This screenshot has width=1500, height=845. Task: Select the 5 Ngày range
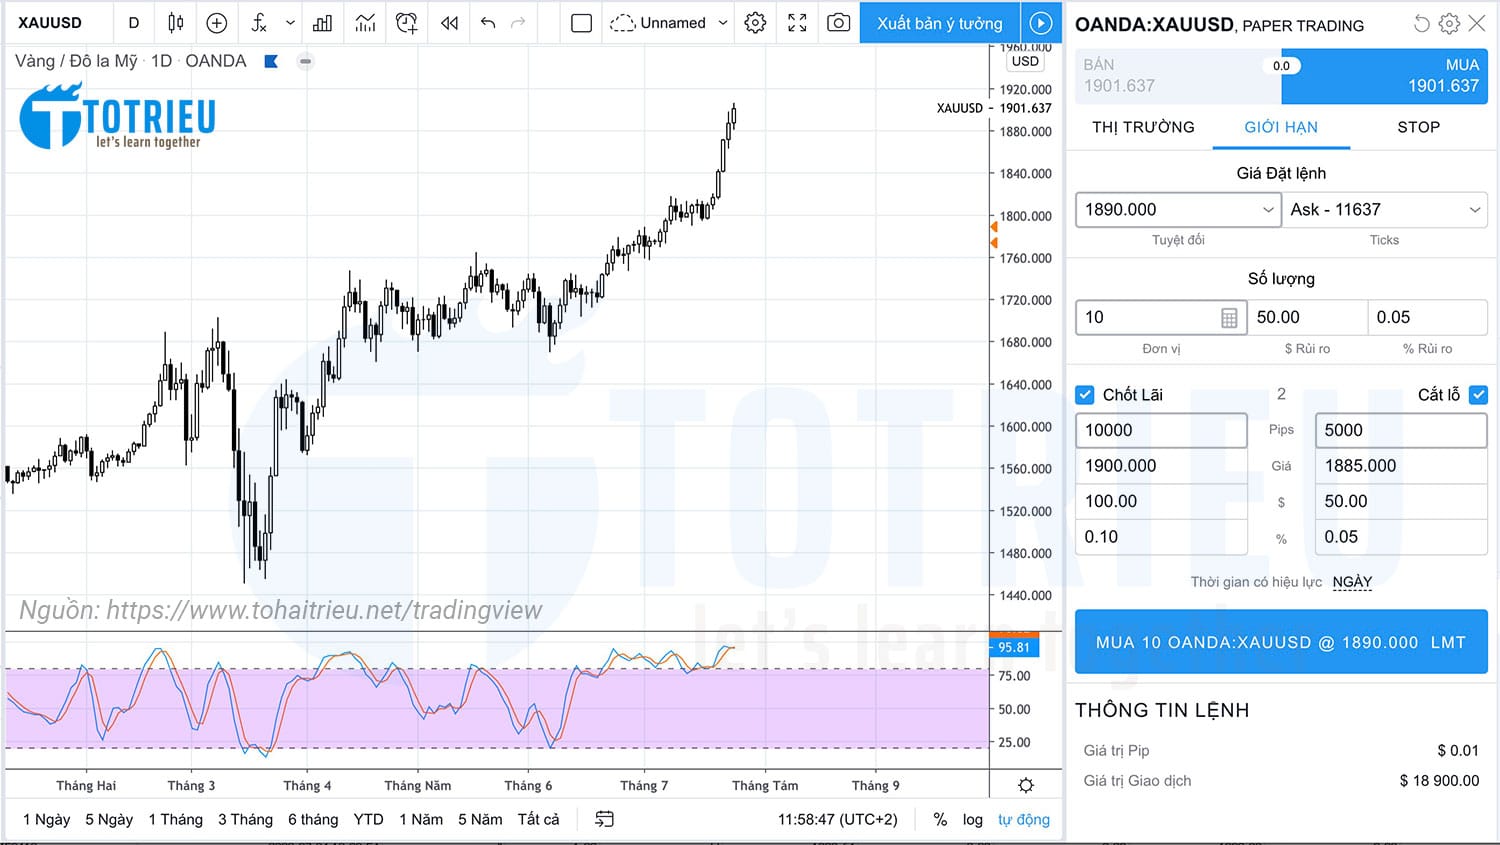[109, 819]
